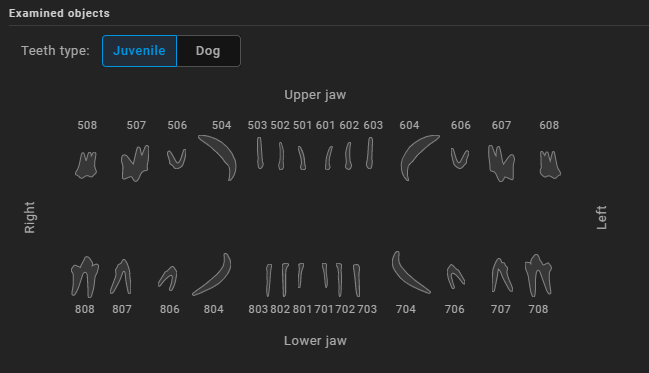
Task: Pick lower right molar tooth 808
Action: 85,277
